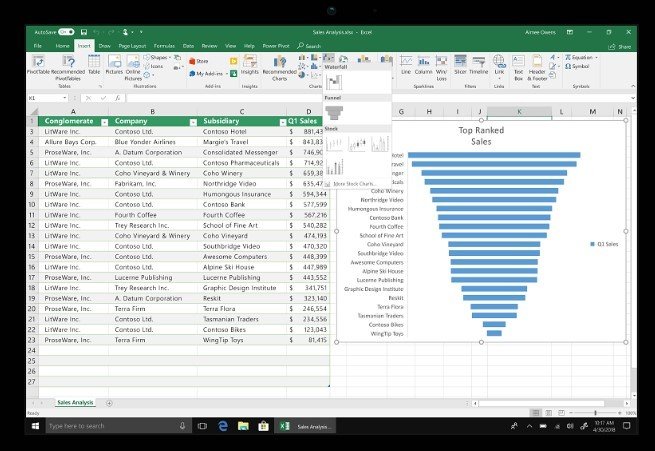
Task: Select cell 'Humongous Insurance'
Action: [x=242, y=194]
